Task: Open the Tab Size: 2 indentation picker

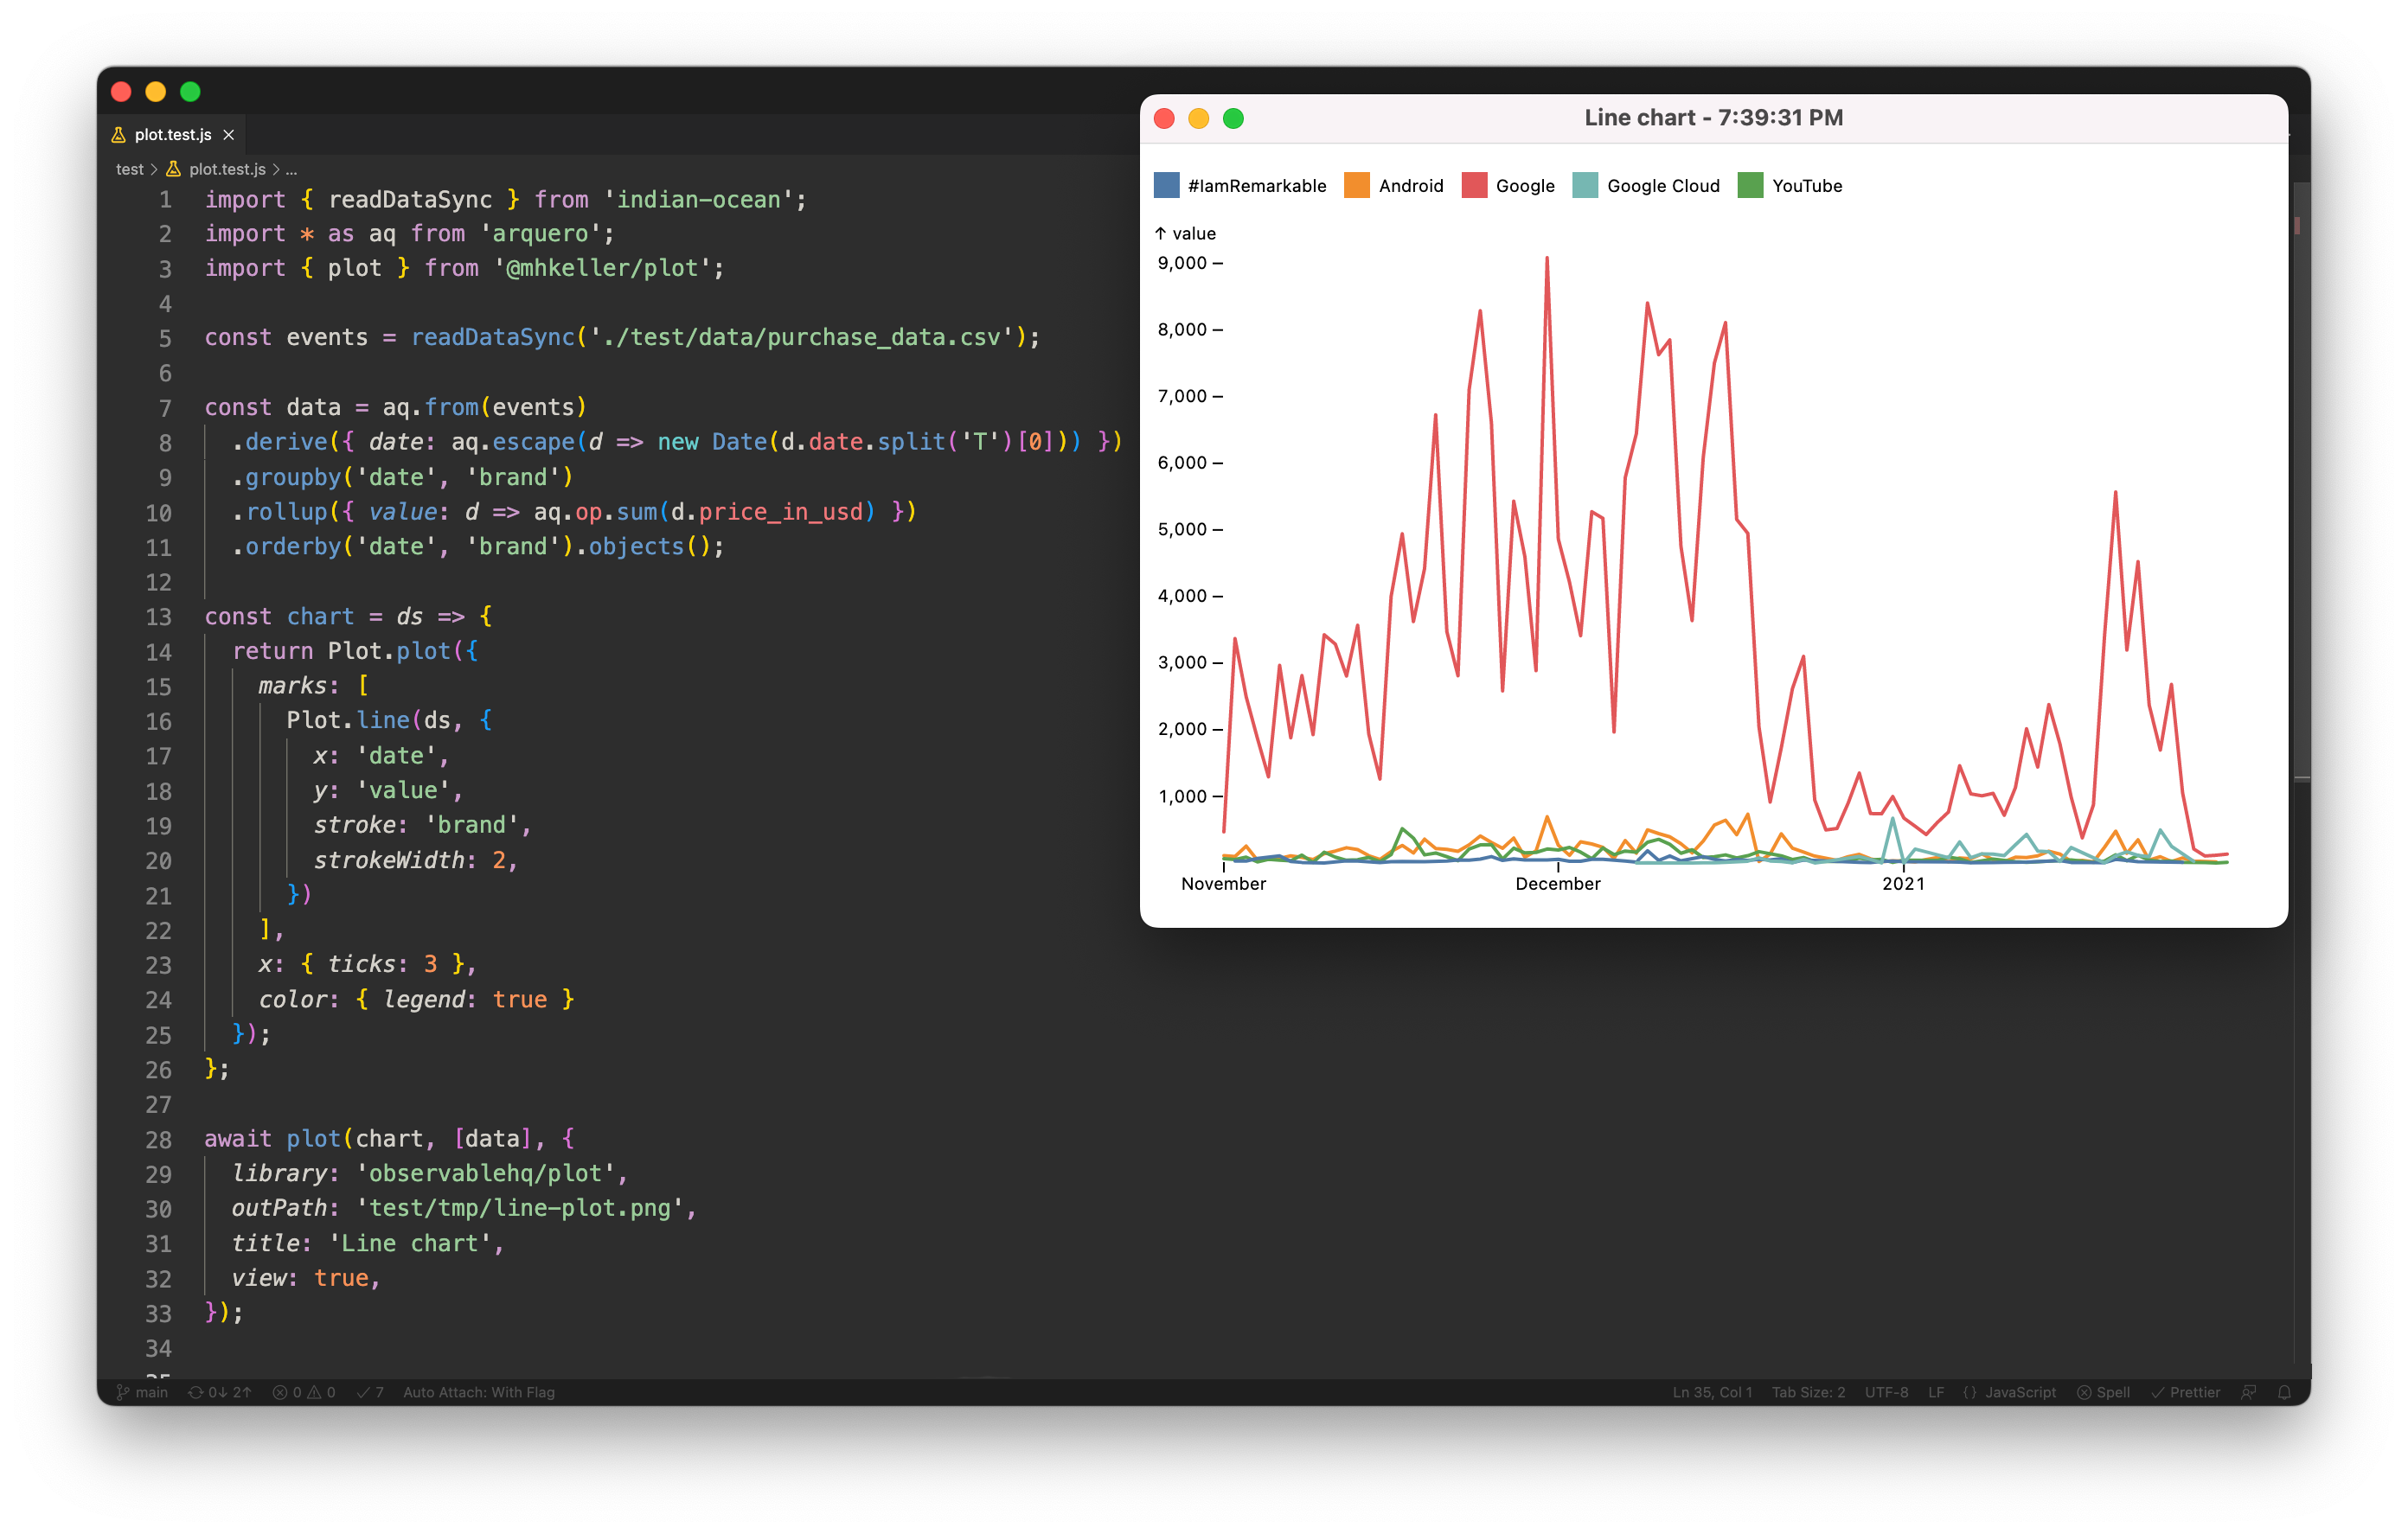Action: pyautogui.click(x=1808, y=1392)
